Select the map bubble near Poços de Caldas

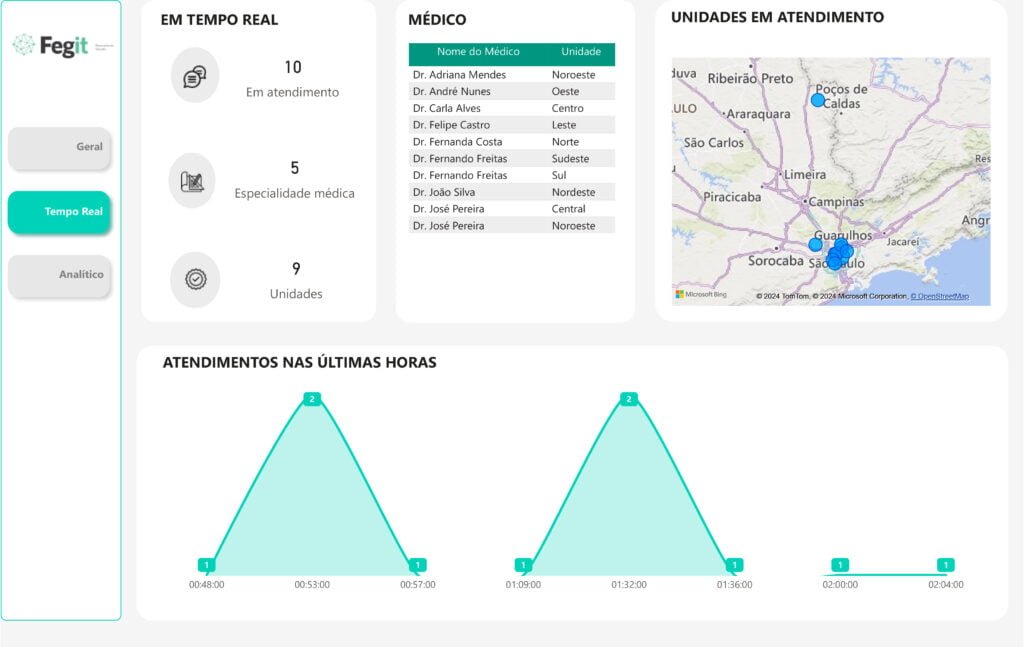pos(818,100)
